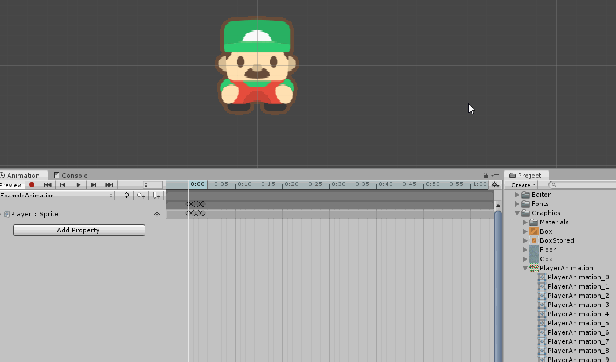Click the keyframe diamond beside Player : Sprite
Viewport: 616px width, 362px height.
click(157, 214)
